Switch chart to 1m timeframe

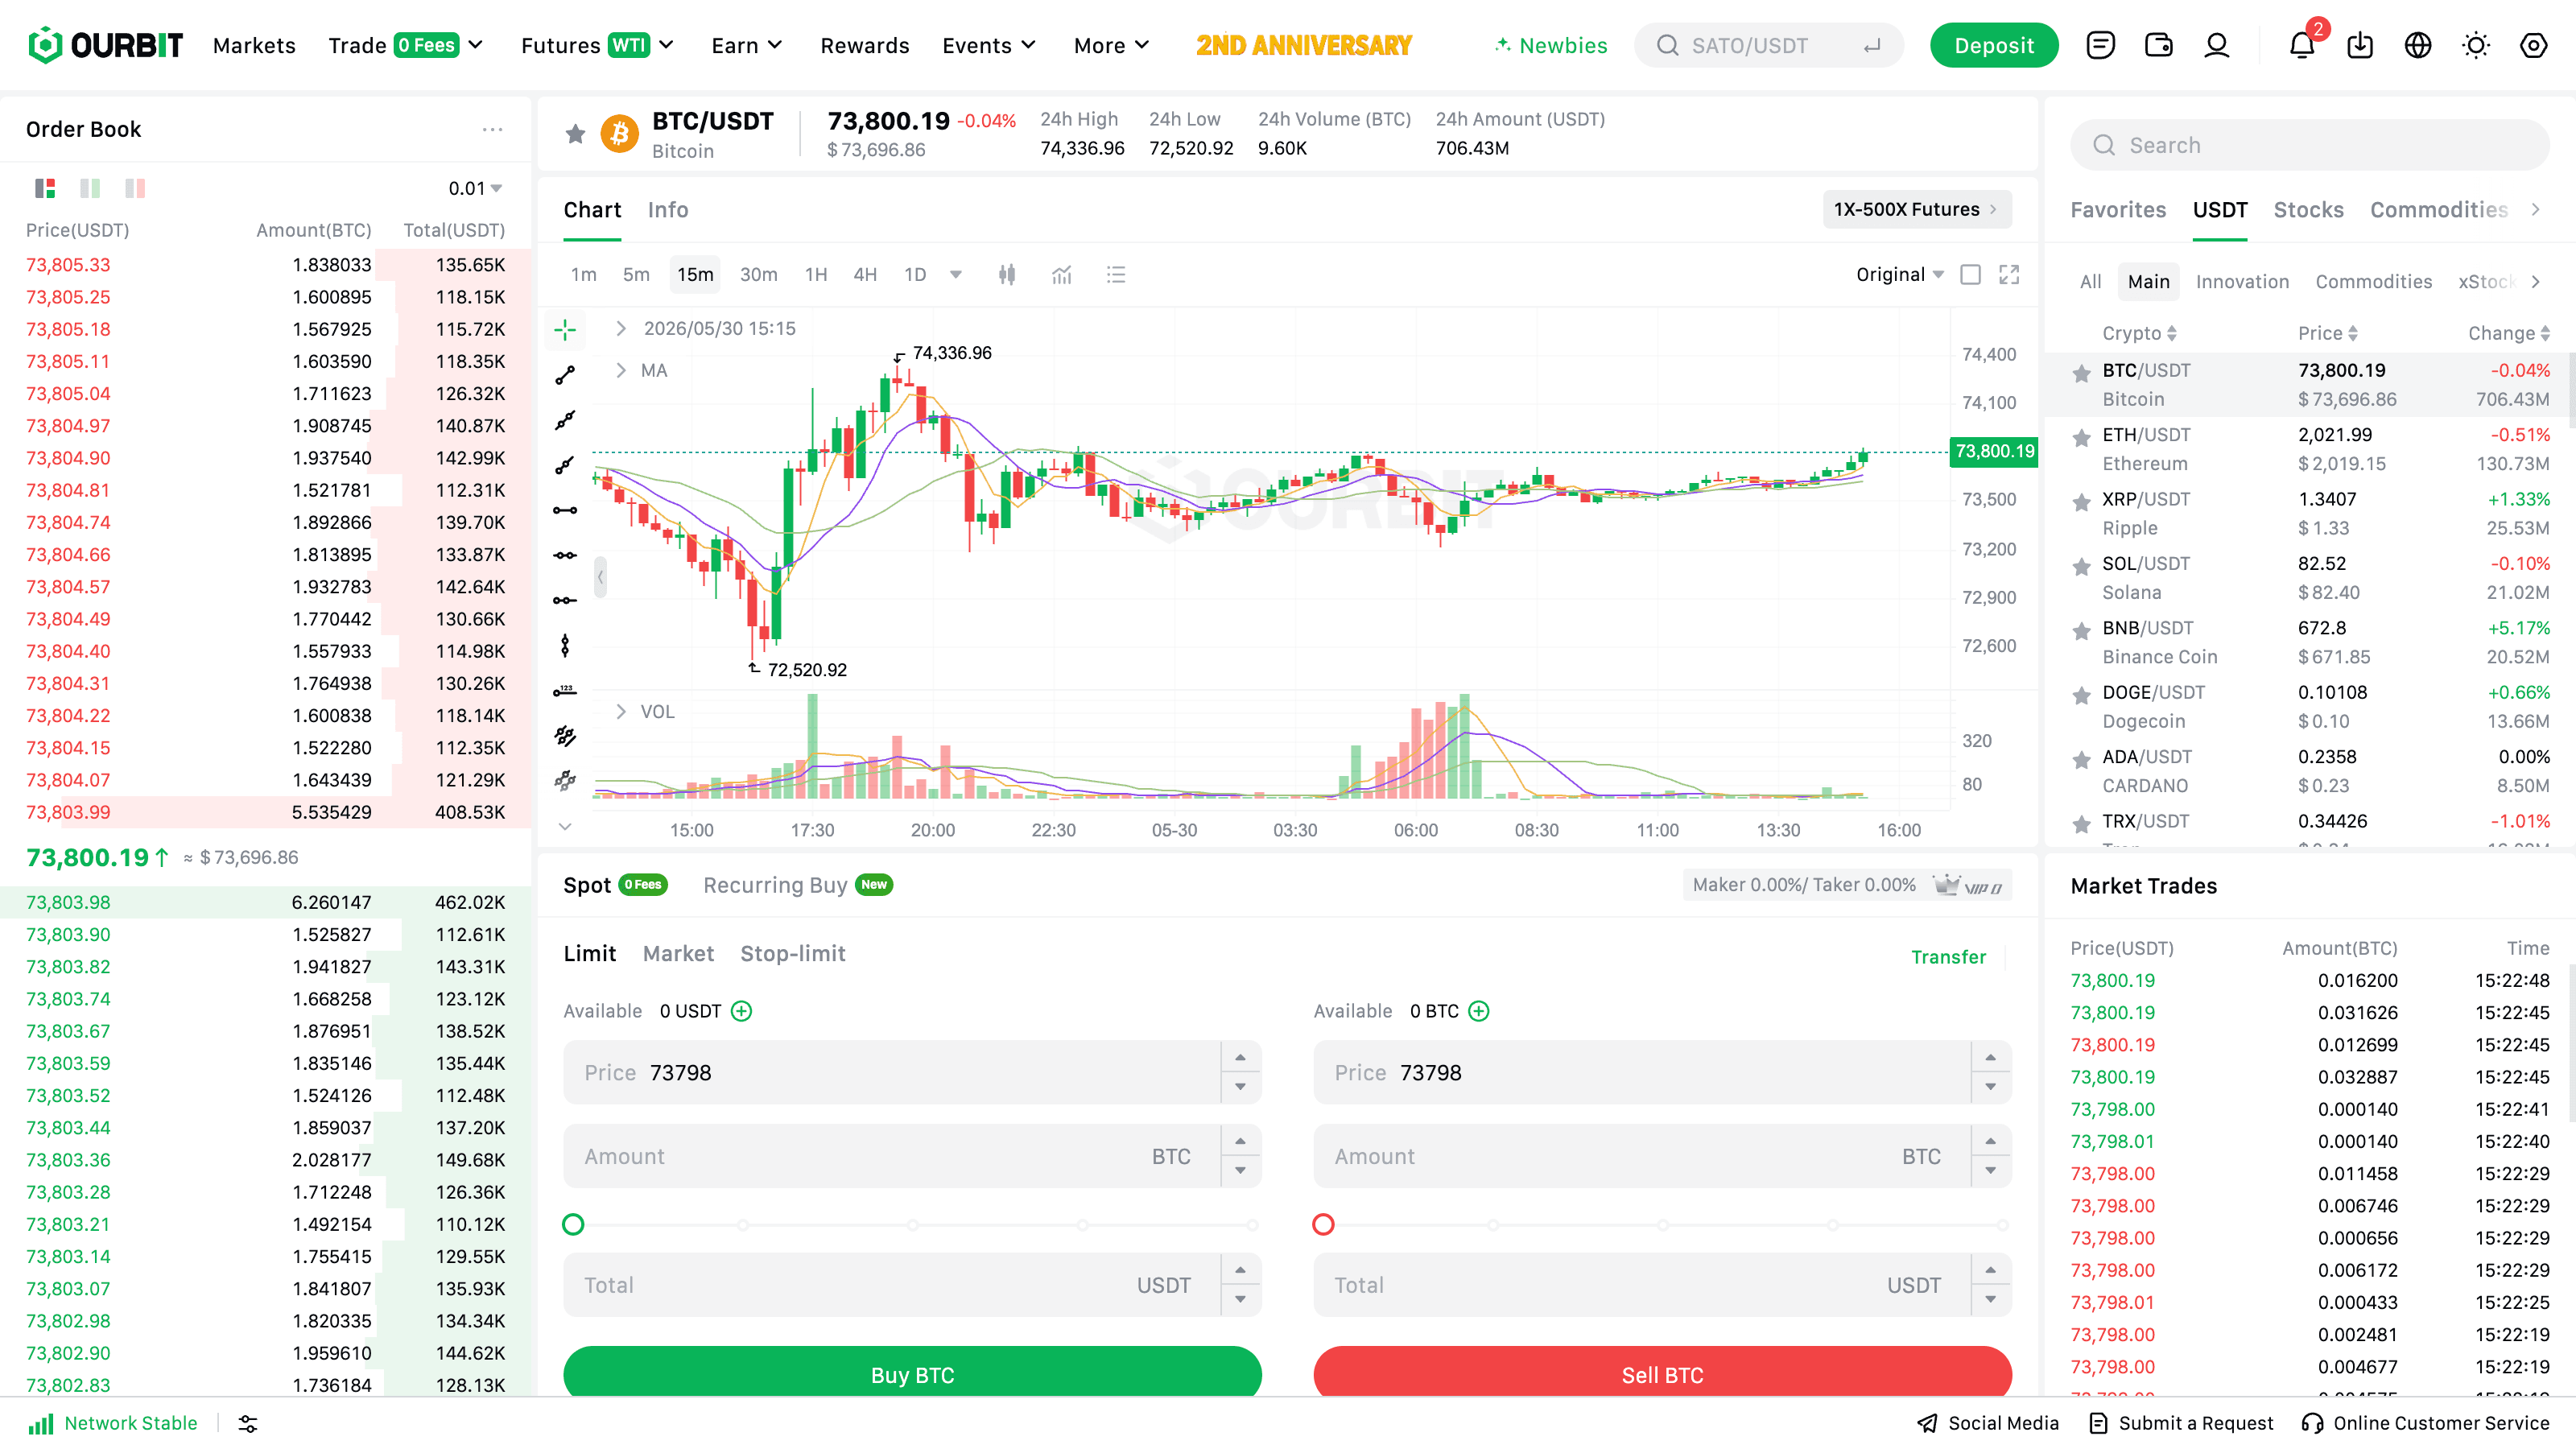point(583,274)
